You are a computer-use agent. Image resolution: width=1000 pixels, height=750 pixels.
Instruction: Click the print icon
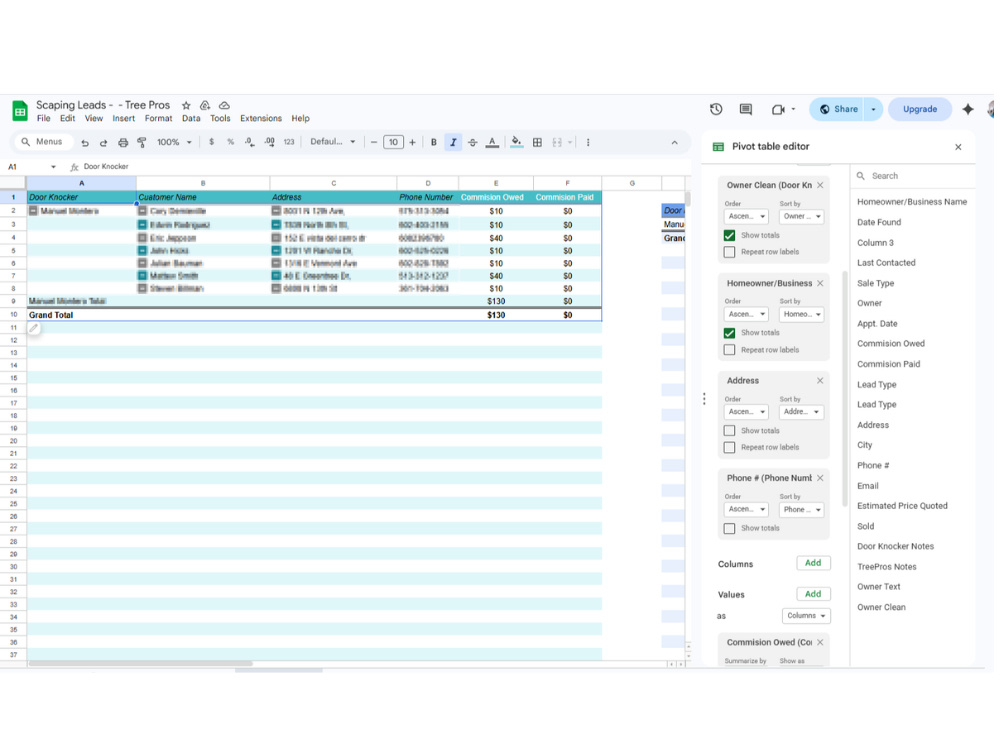coord(123,143)
